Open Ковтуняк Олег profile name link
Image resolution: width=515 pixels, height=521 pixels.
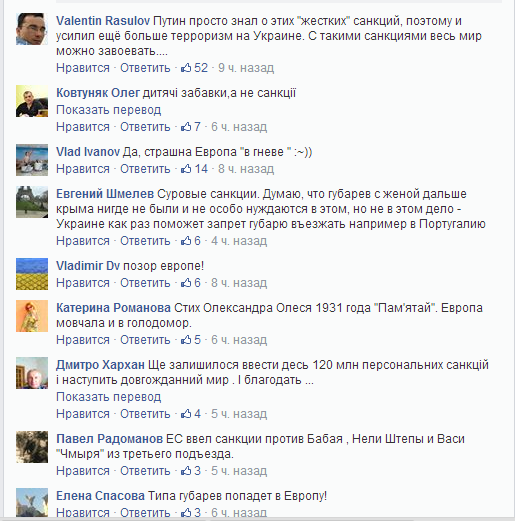pos(98,93)
